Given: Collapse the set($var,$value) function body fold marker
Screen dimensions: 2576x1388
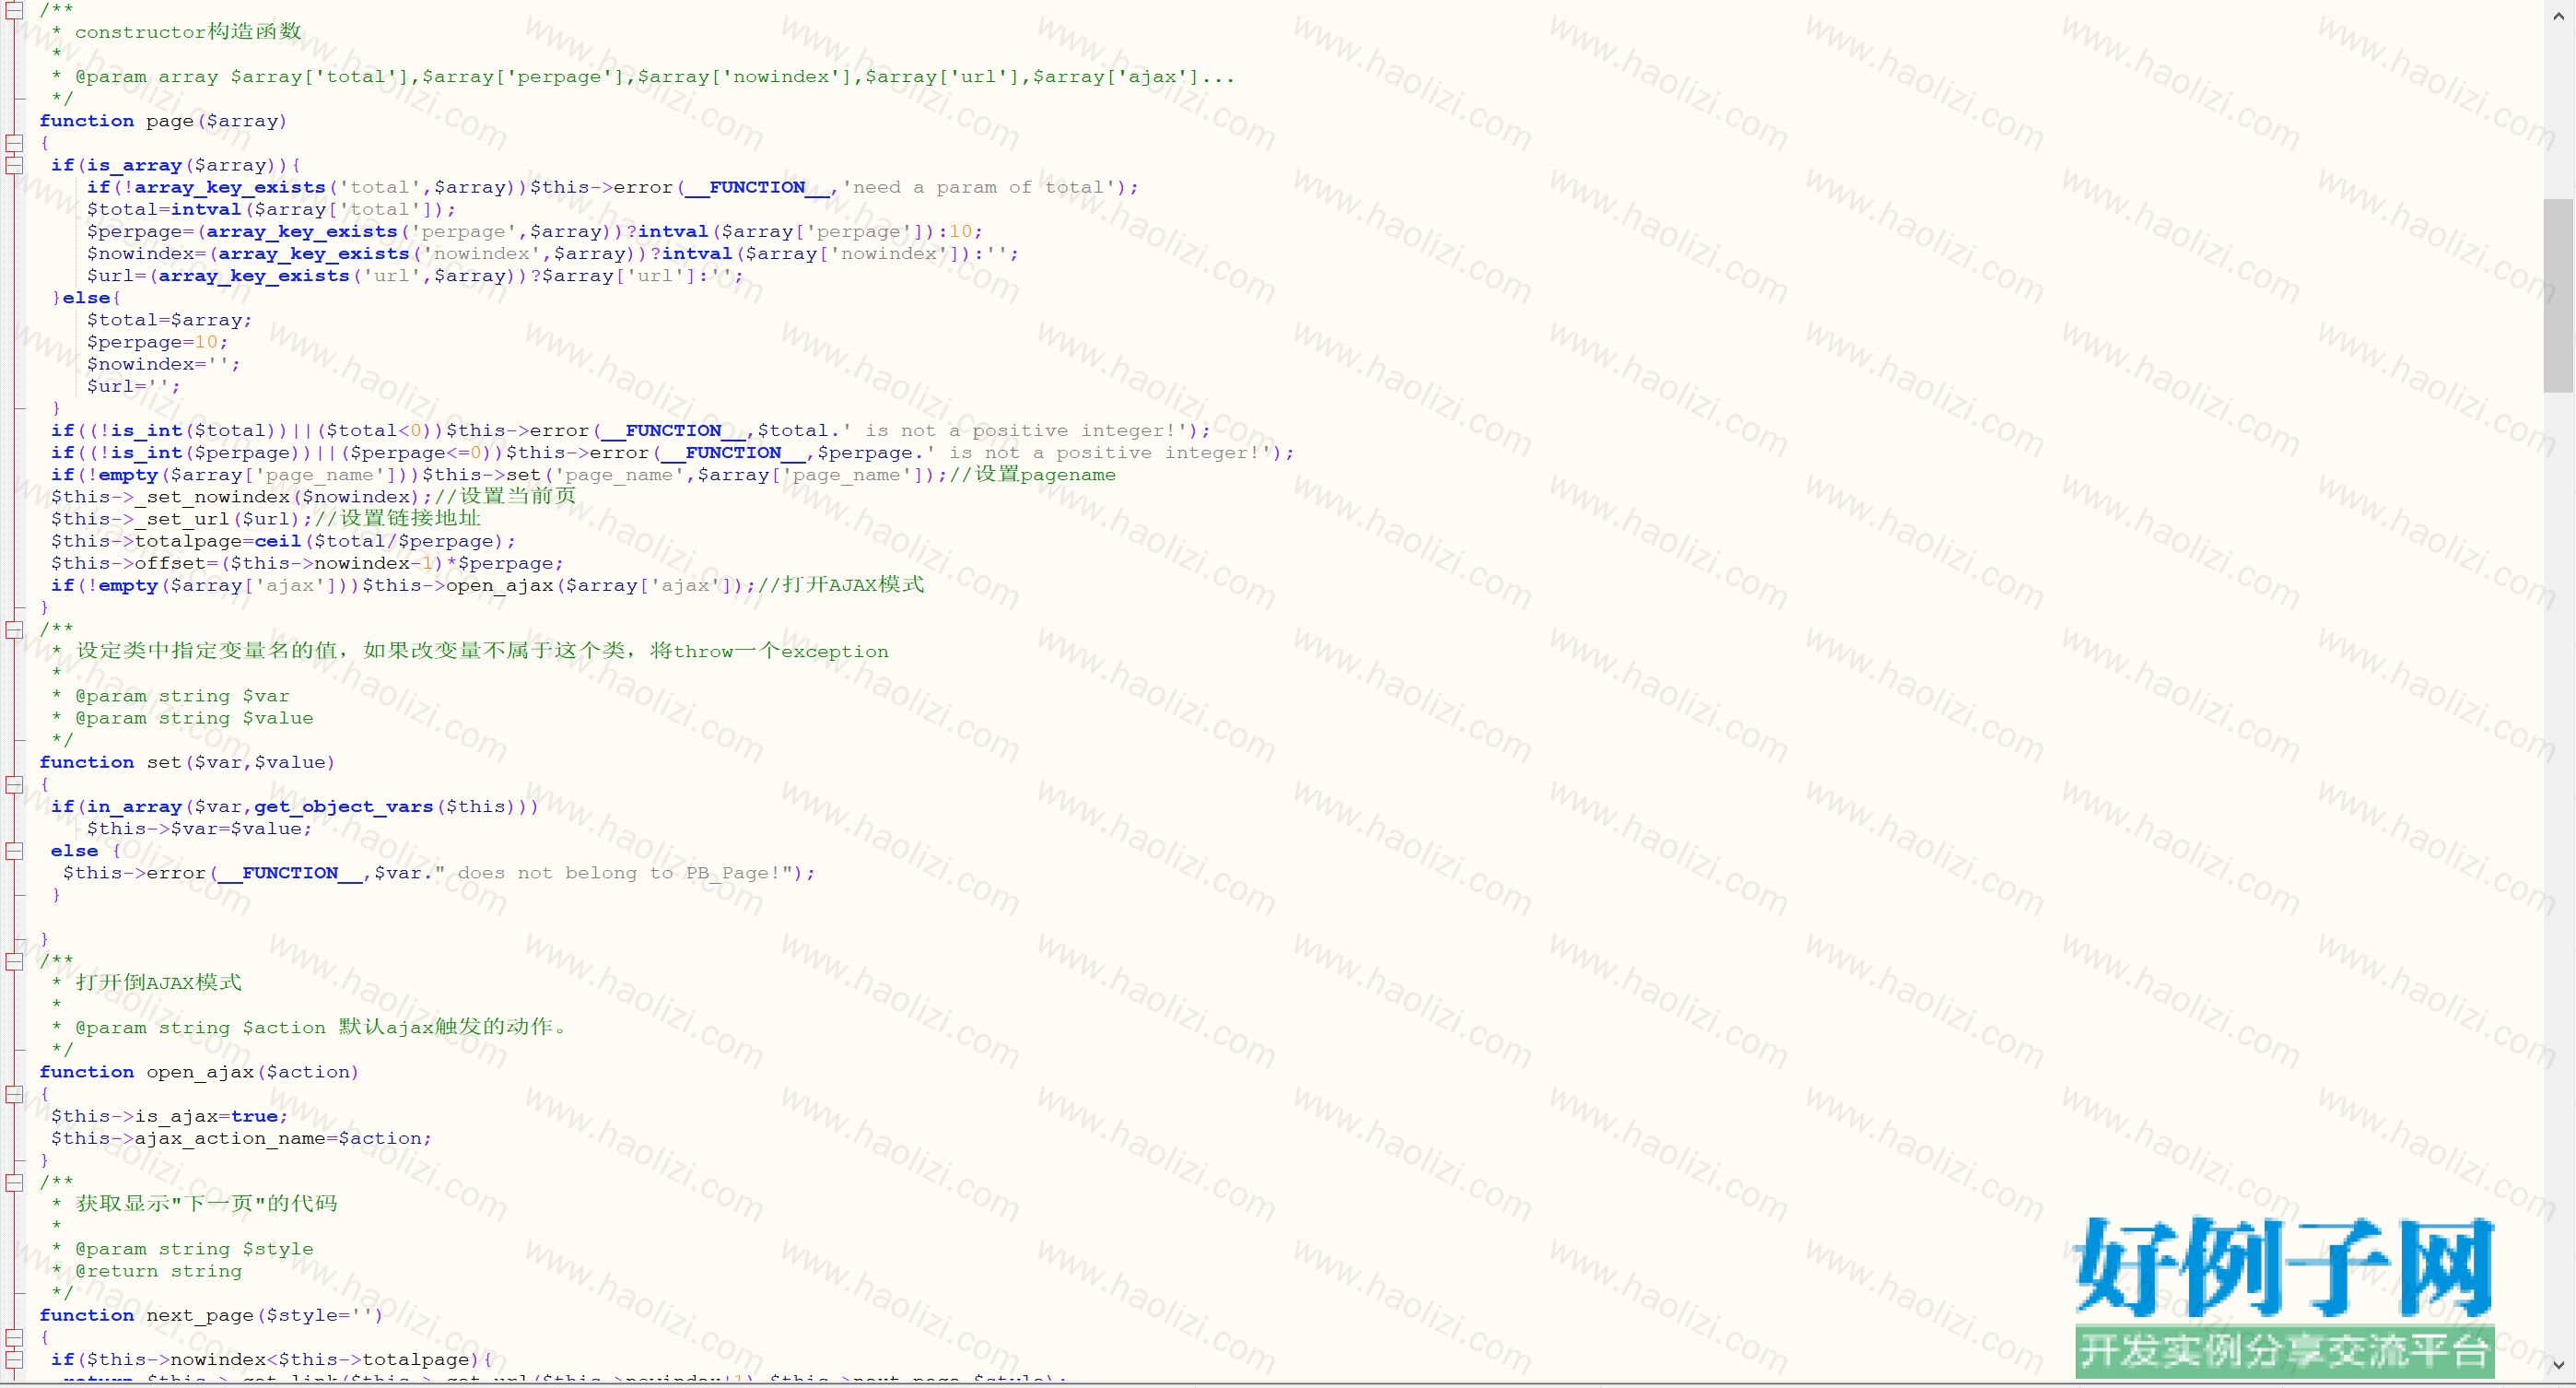Looking at the screenshot, I should (x=14, y=784).
